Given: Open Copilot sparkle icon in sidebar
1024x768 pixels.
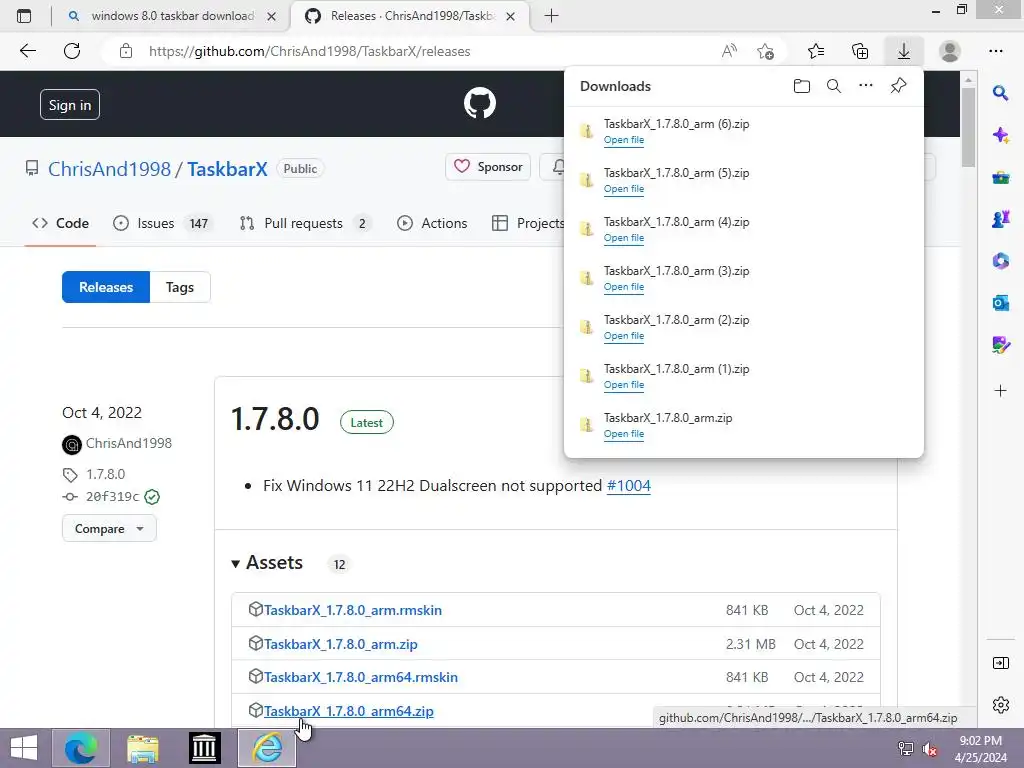Looking at the screenshot, I should [1000, 135].
